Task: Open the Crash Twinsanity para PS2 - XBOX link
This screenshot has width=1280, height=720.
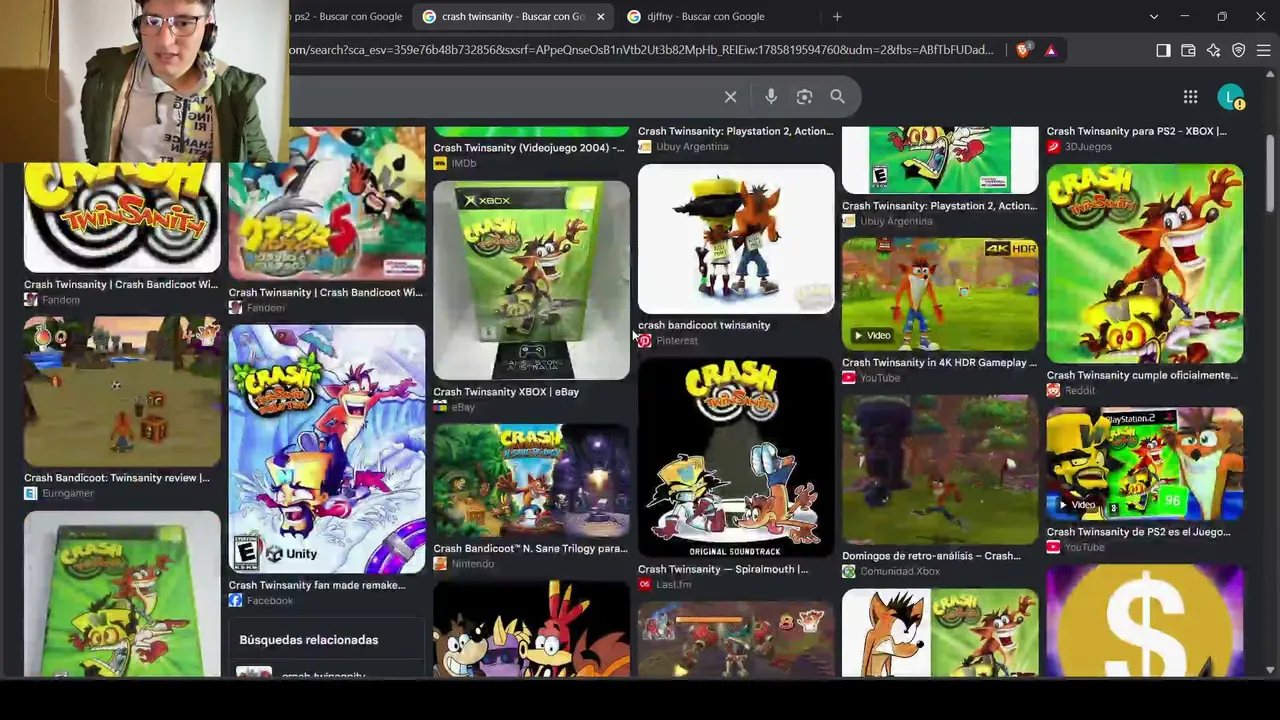Action: click(1137, 131)
